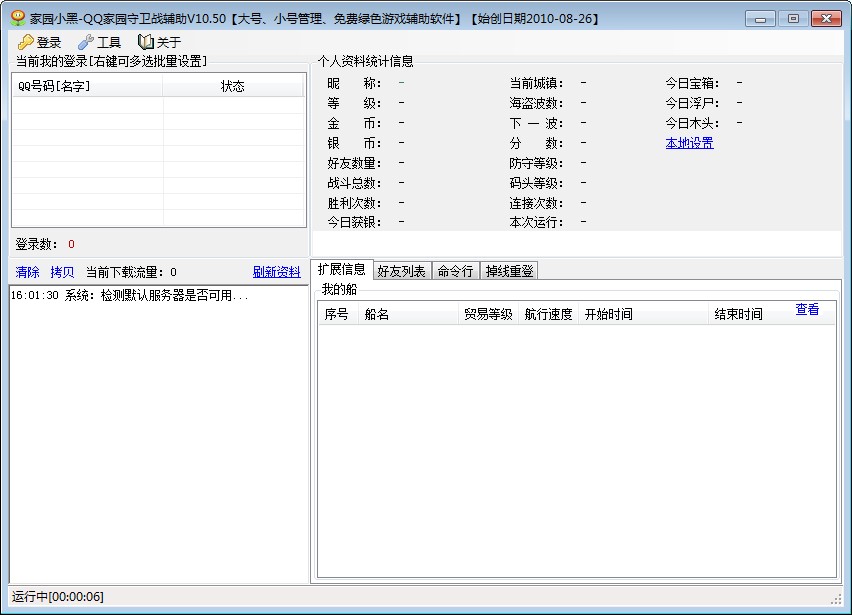The image size is (852, 615).
Task: Open the 本地设置 local settings link
Action: click(687, 143)
